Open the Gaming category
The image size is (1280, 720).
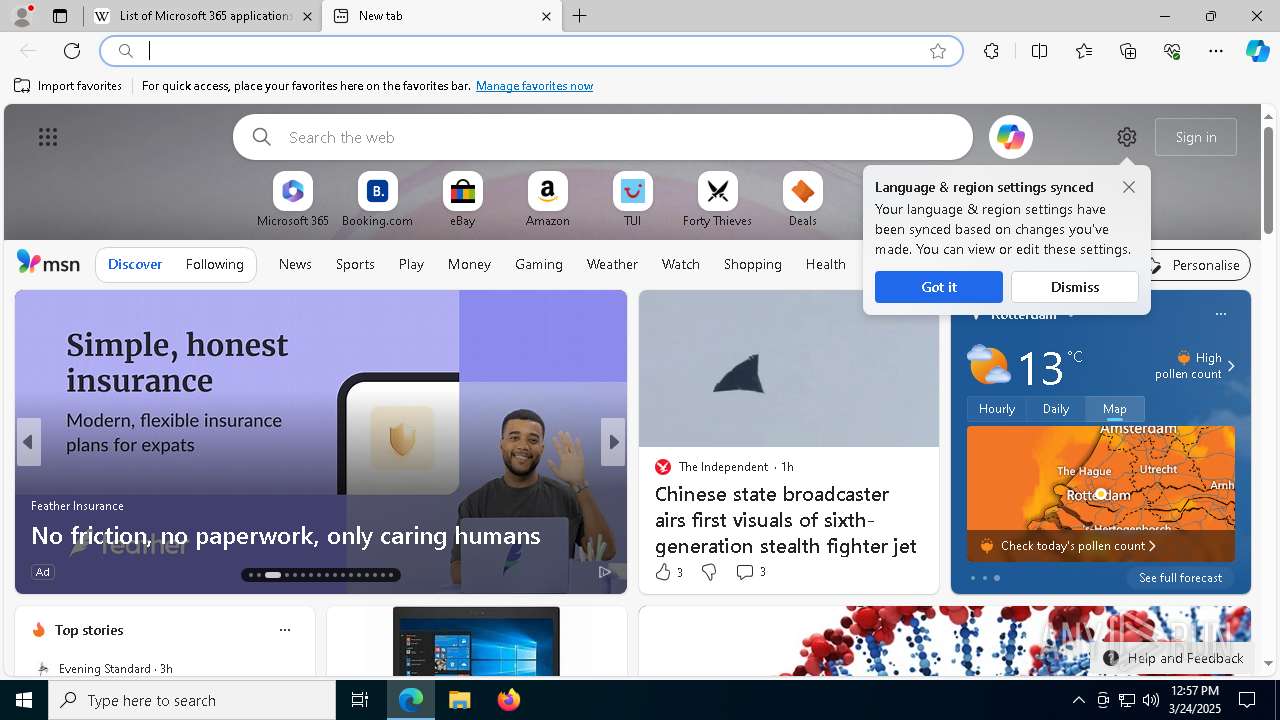coord(539,264)
